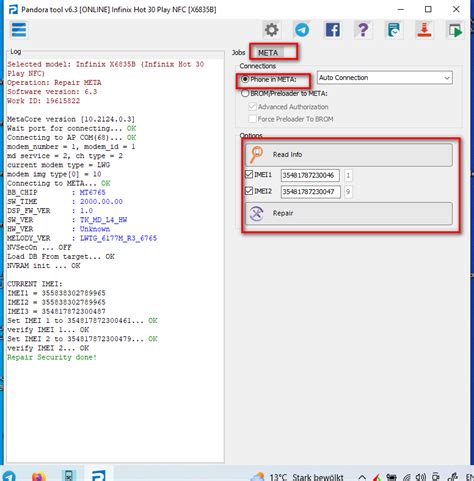Viewport: 474px width, 481px height.
Task: Open the weather widget showing 13°C
Action: click(x=297, y=477)
